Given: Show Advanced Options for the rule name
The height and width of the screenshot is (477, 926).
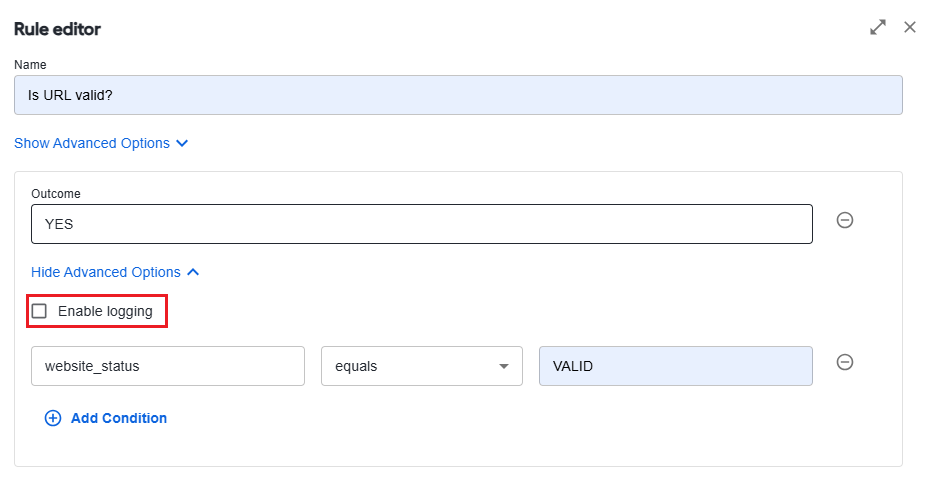Looking at the screenshot, I should (92, 143).
